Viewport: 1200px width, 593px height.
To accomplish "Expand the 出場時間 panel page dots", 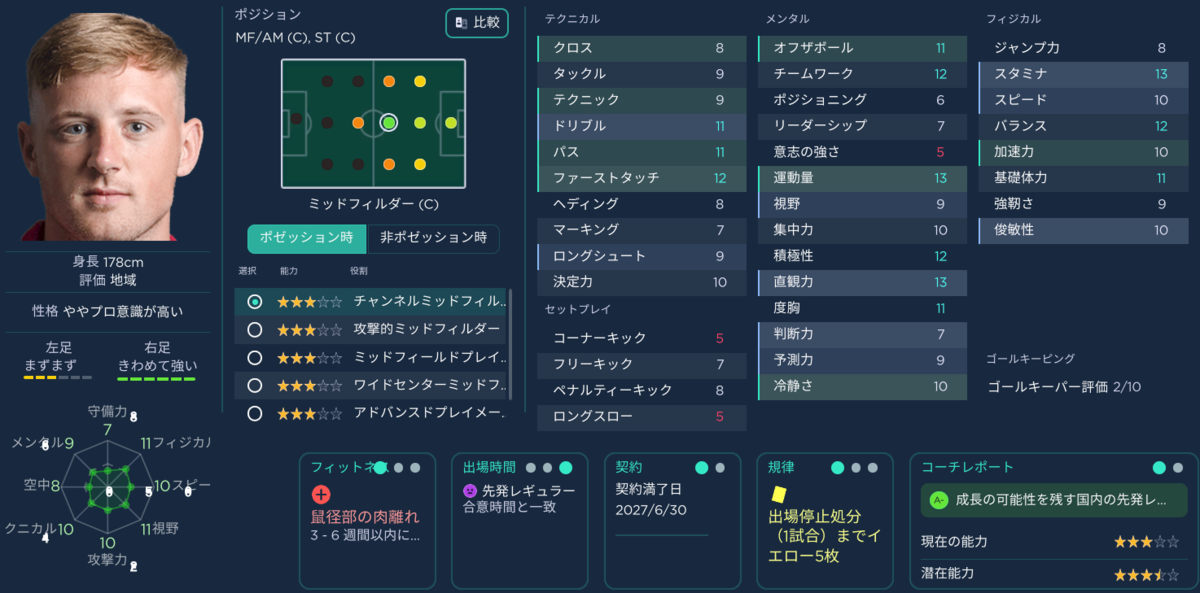I will (x=549, y=467).
